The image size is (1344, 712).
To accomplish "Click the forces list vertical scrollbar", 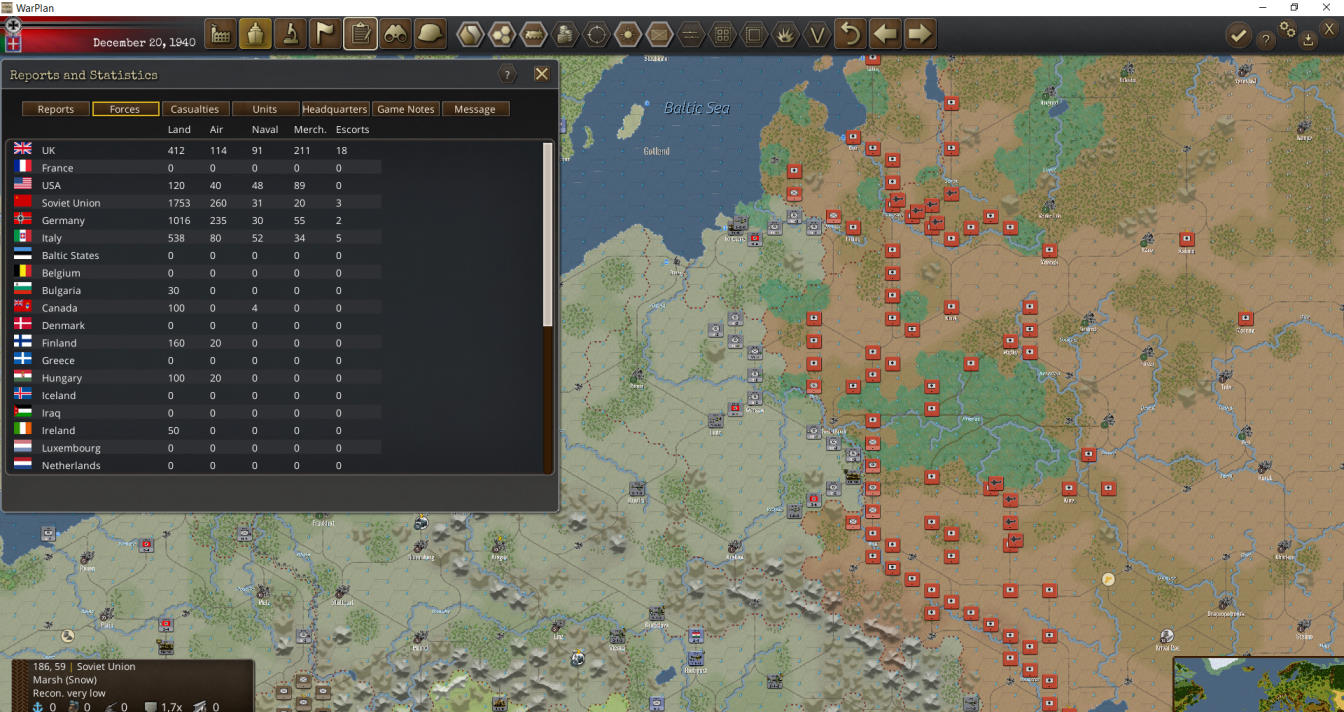I will click(548, 234).
